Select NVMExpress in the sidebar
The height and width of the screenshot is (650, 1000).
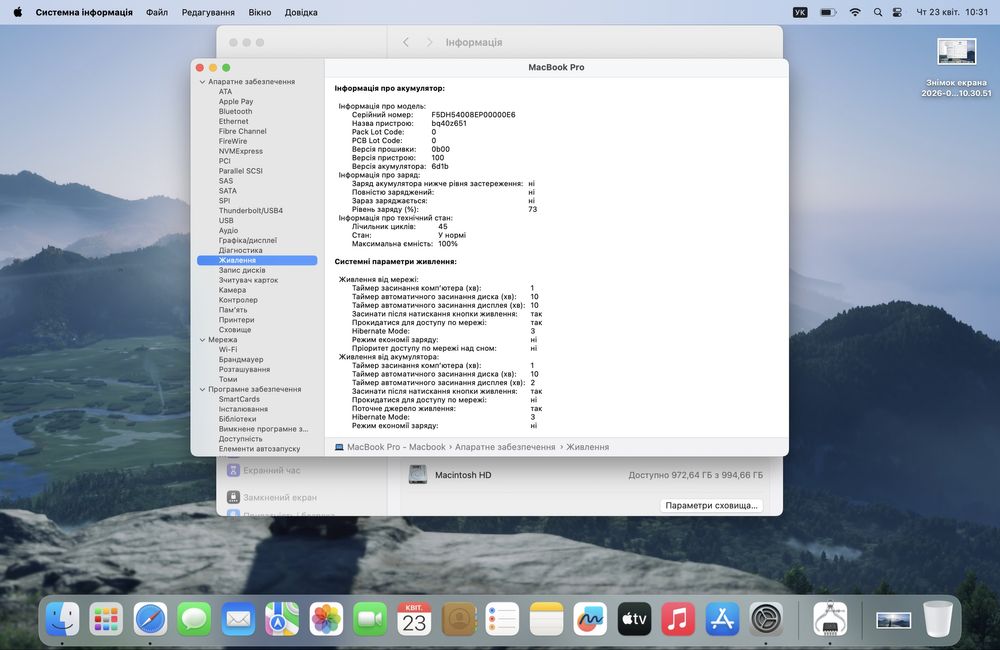click(x=240, y=151)
